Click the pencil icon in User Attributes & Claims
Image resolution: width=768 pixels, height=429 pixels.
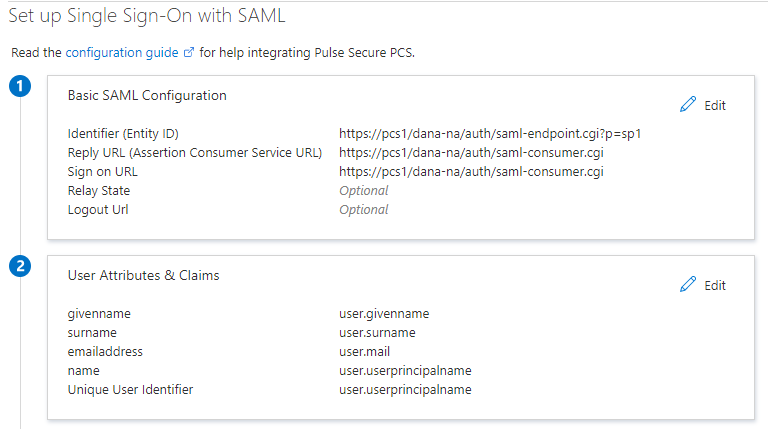pyautogui.click(x=687, y=285)
